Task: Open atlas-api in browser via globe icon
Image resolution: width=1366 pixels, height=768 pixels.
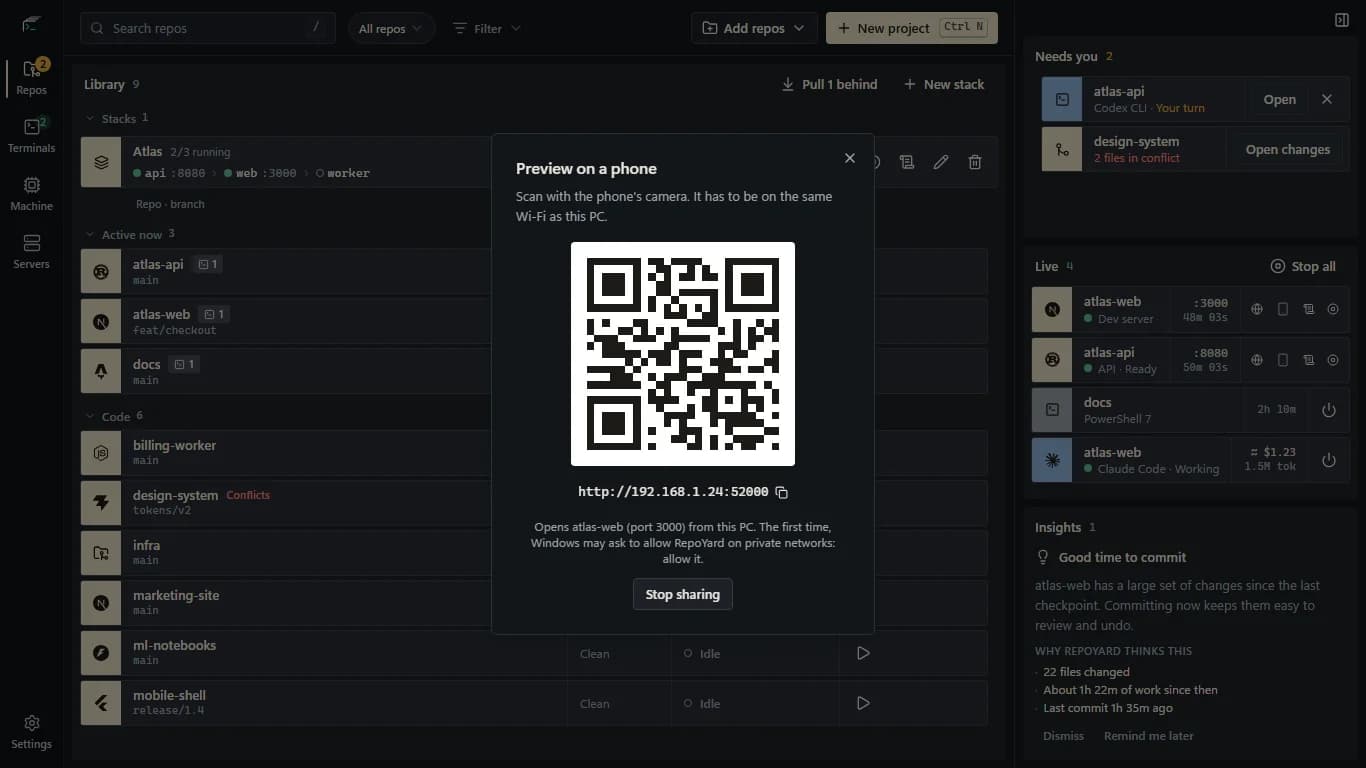Action: 1257,360
